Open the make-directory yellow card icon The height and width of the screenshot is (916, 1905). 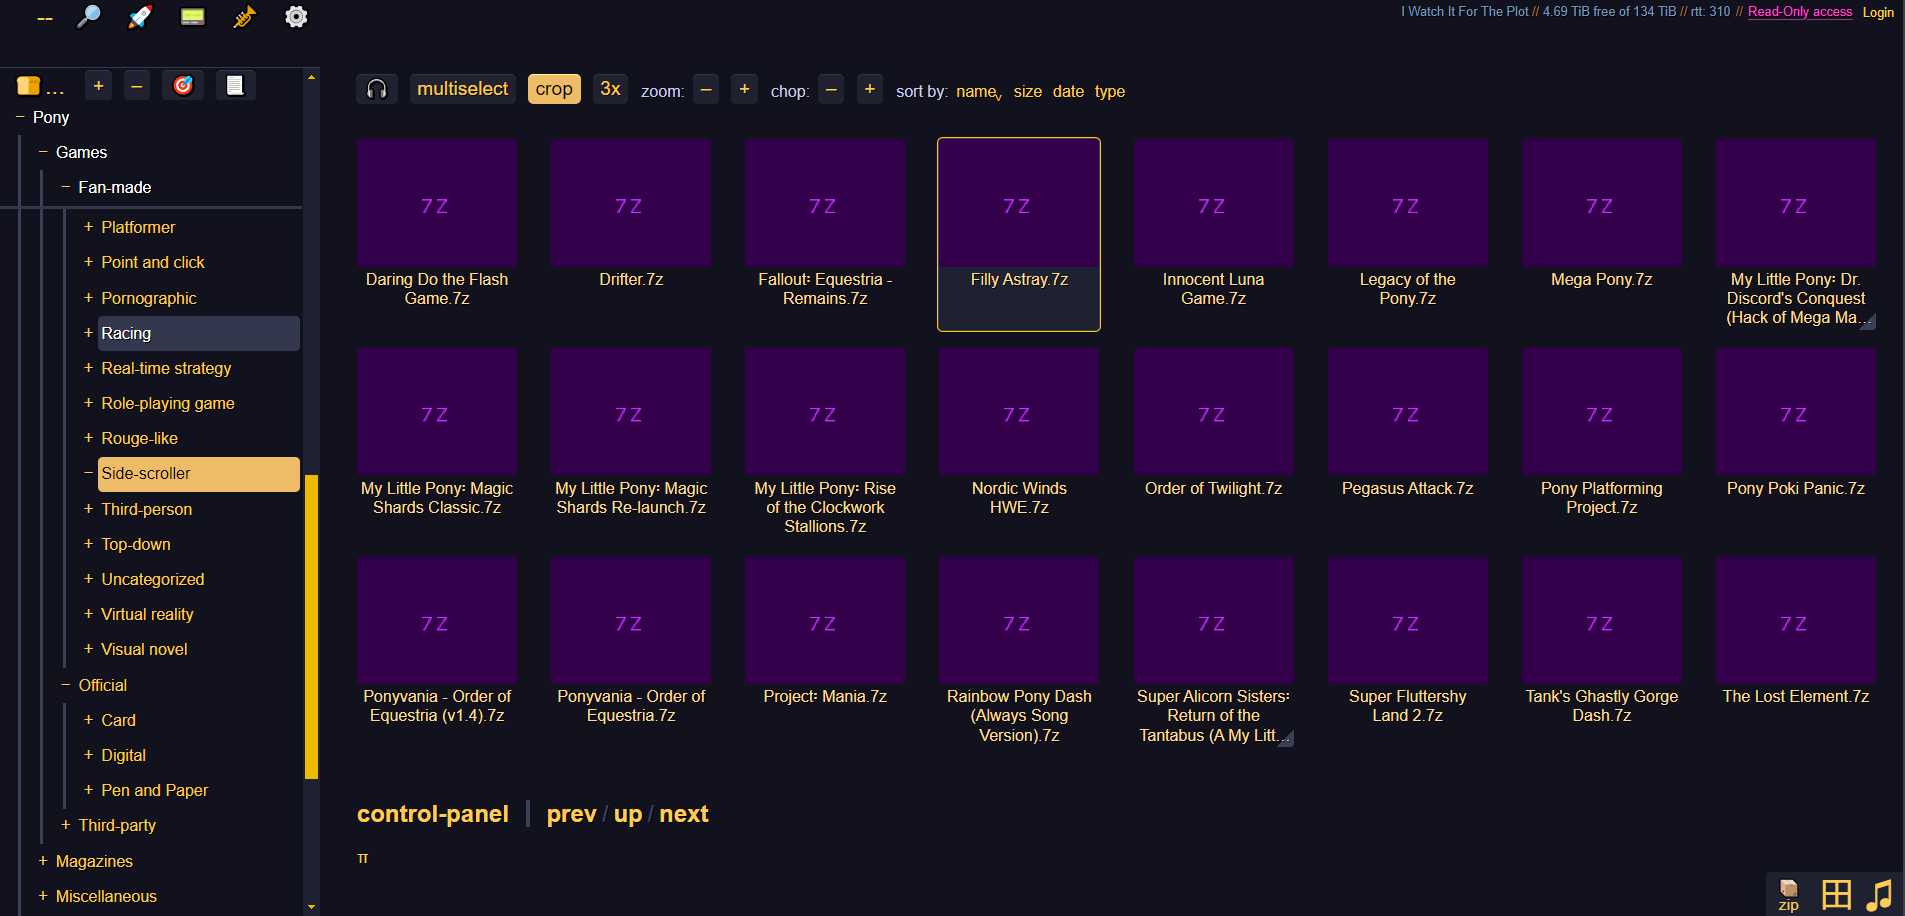pos(192,17)
